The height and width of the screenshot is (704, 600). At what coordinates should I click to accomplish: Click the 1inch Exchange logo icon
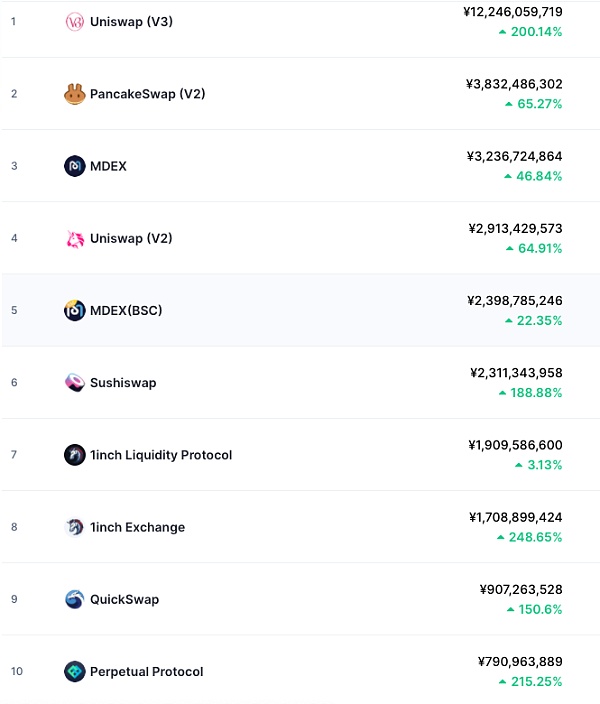click(x=75, y=527)
